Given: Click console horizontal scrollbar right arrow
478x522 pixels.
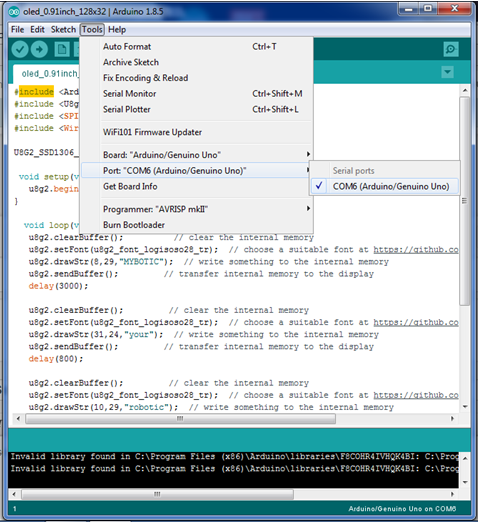Looking at the screenshot, I should point(452,494).
